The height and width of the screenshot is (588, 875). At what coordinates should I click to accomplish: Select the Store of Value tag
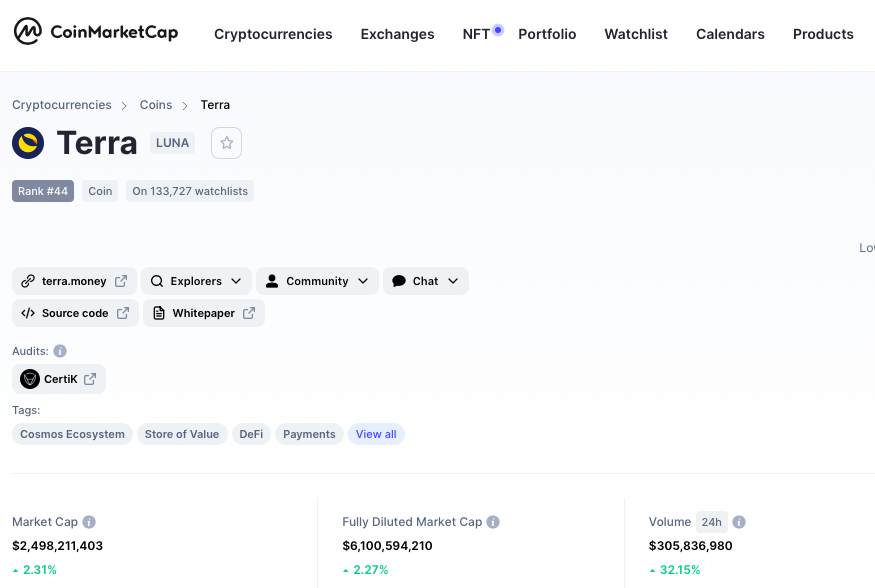182,434
